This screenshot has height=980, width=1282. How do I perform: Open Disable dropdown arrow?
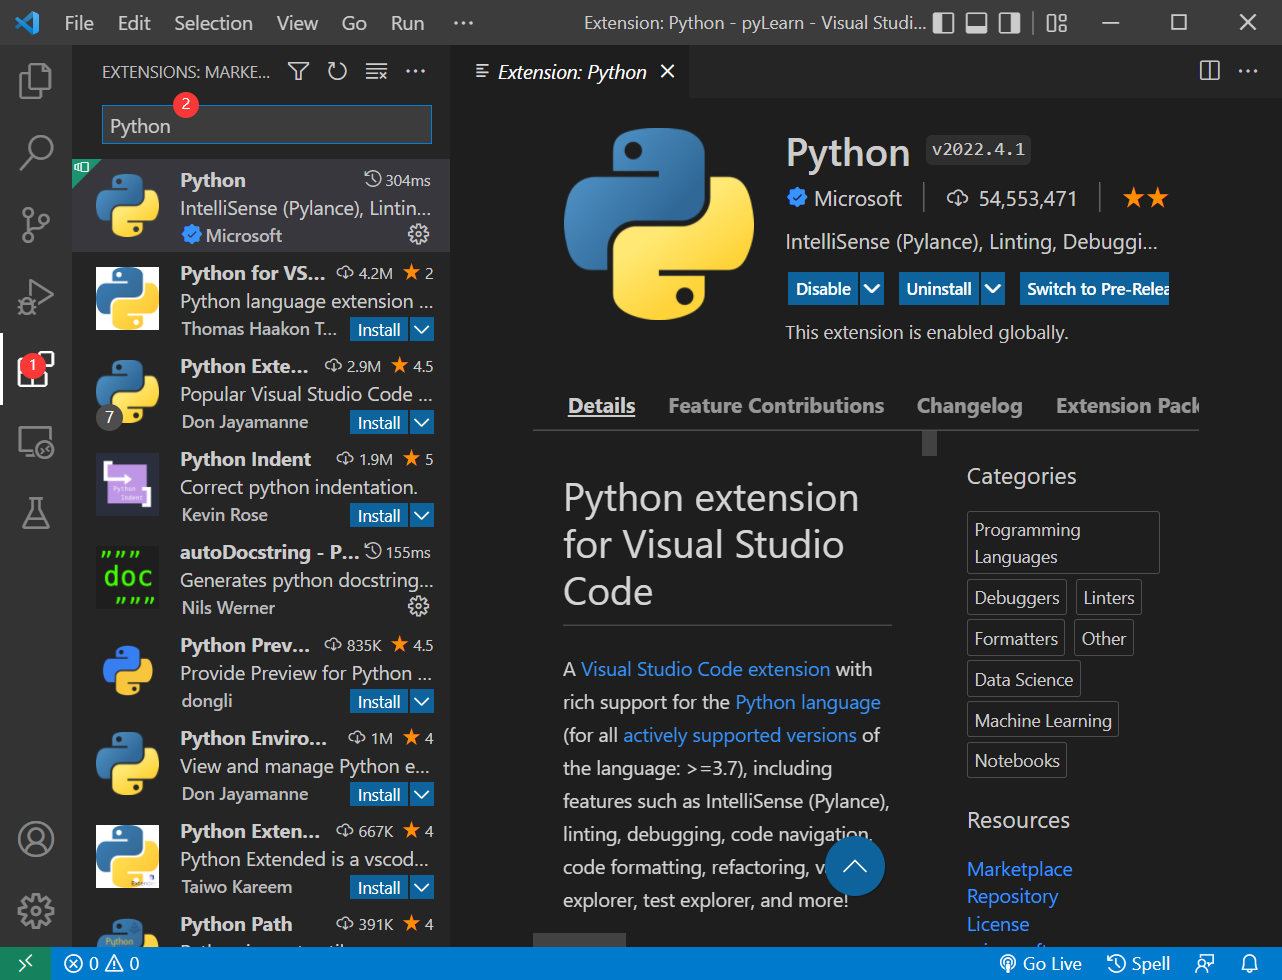[x=872, y=289]
